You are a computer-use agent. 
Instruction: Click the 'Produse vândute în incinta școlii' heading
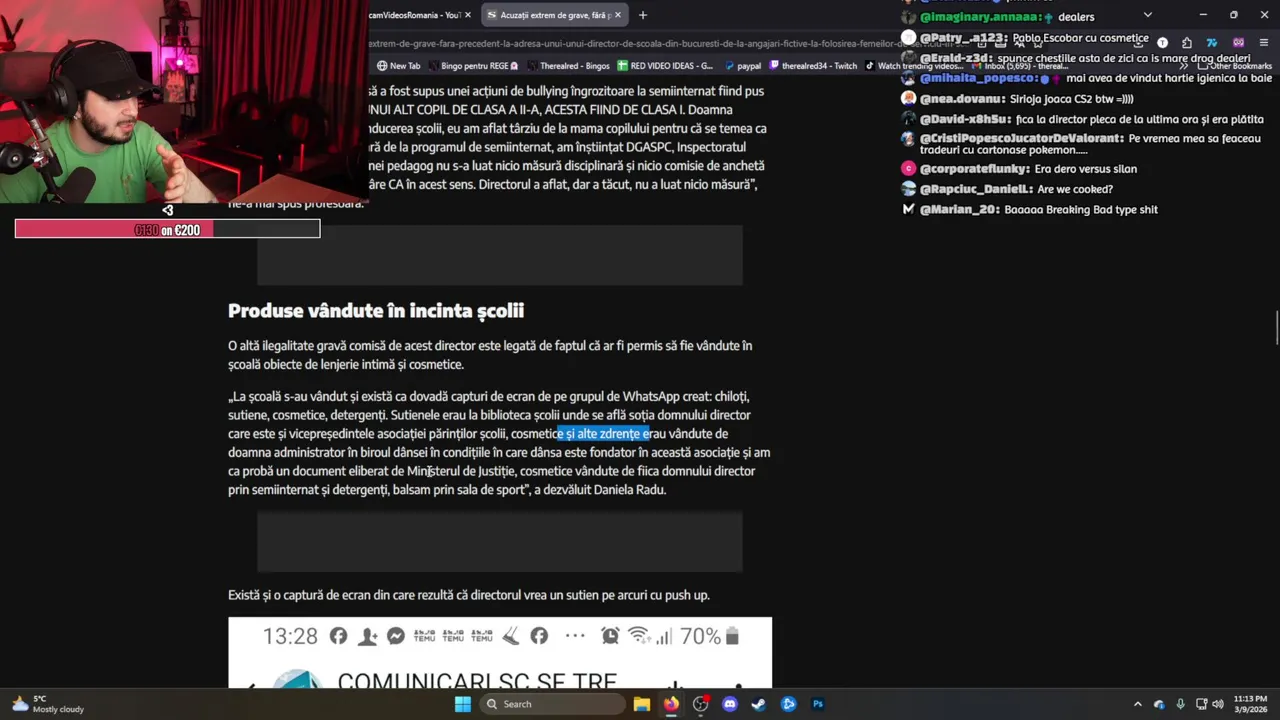click(x=376, y=311)
